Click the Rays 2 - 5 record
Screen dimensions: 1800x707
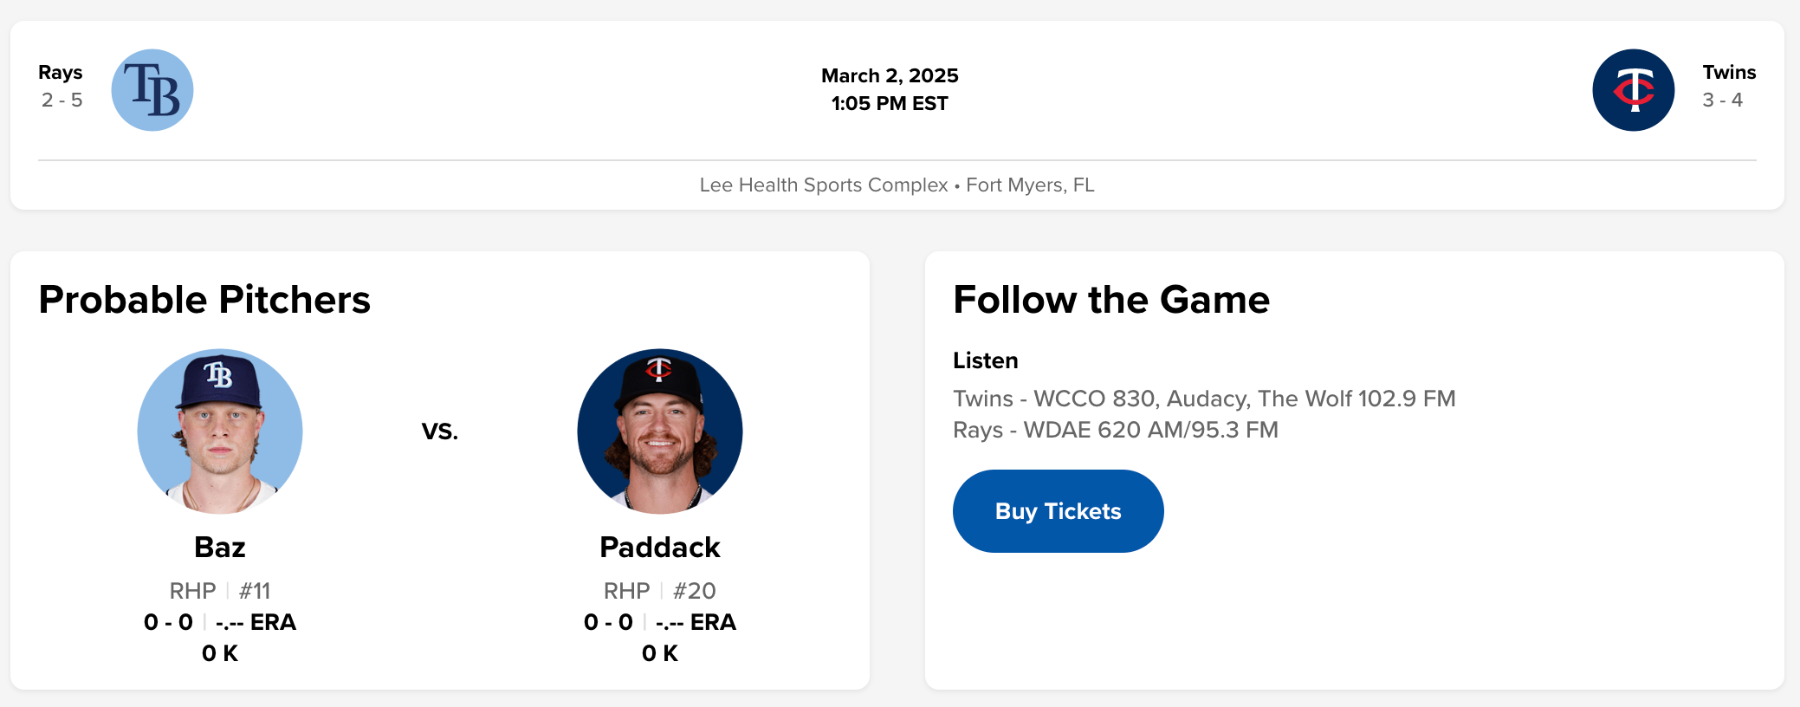click(x=62, y=100)
